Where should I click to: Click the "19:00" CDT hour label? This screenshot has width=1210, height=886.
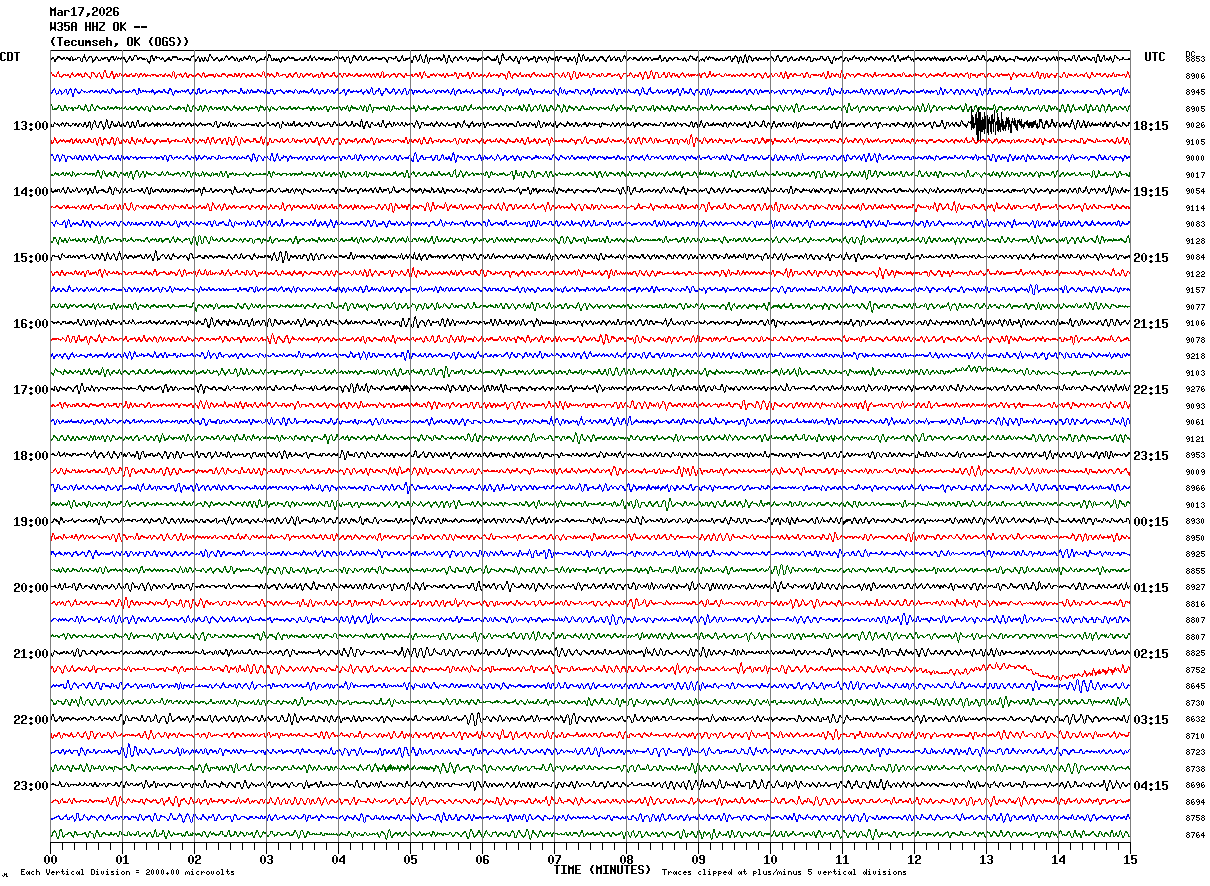[30, 522]
